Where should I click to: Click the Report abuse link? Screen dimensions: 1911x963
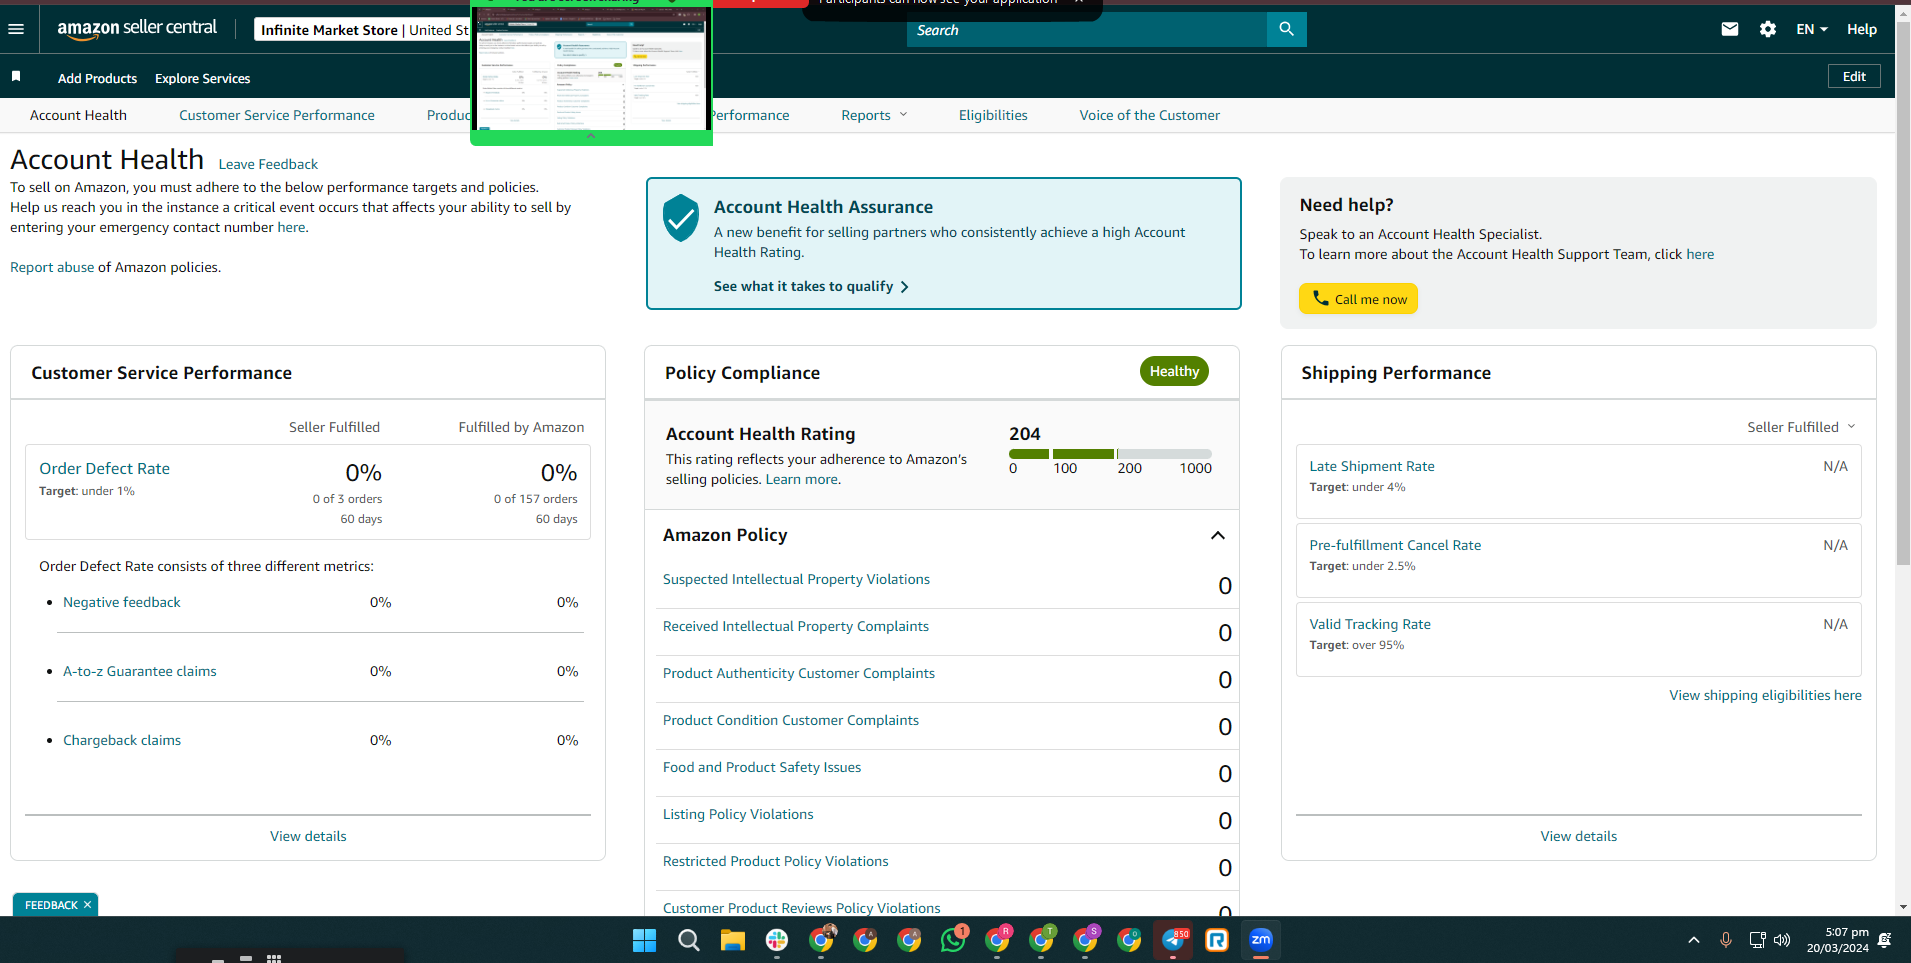52,267
